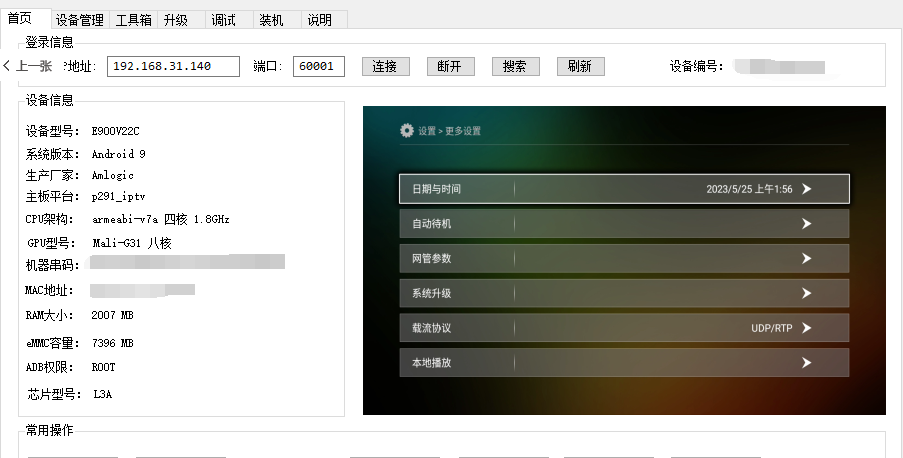Click the arrow beside 系统升级
The height and width of the screenshot is (458, 903).
[807, 293]
